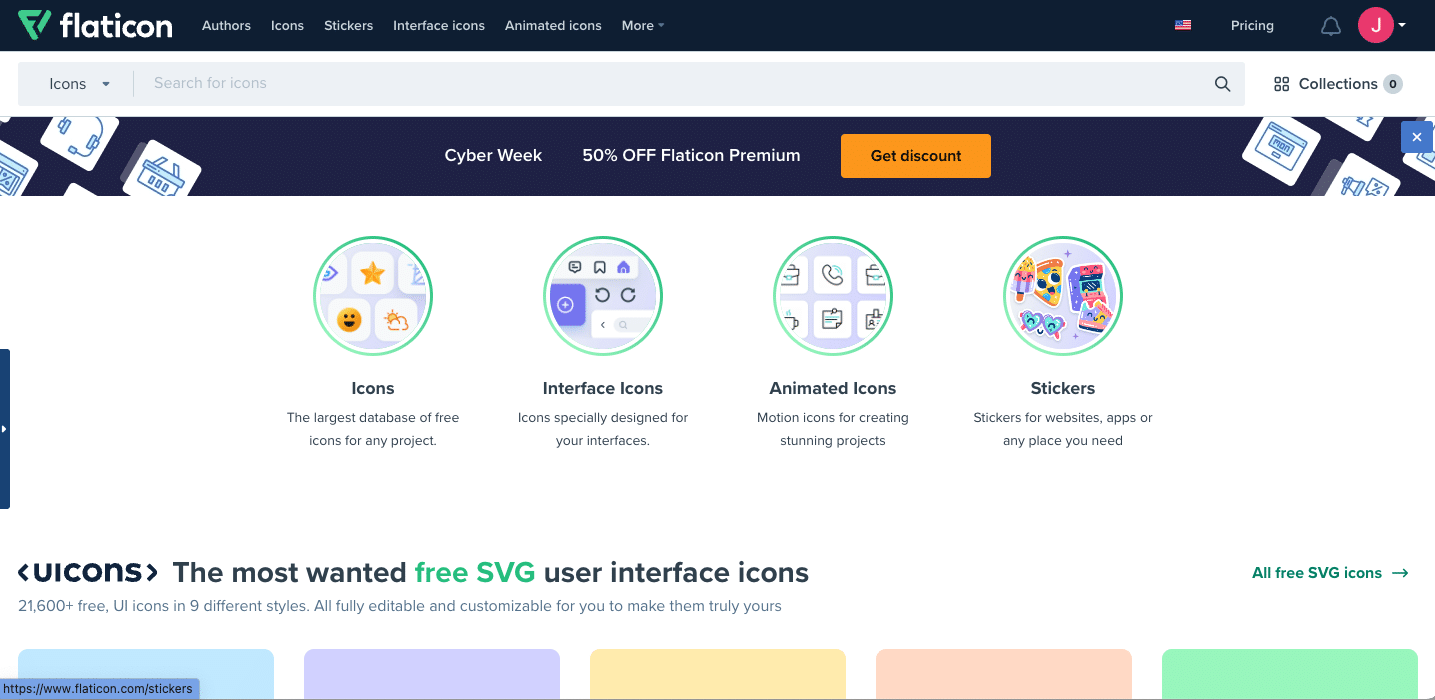The width and height of the screenshot is (1435, 700).
Task: Open the Stickers circle image
Action: point(1063,296)
